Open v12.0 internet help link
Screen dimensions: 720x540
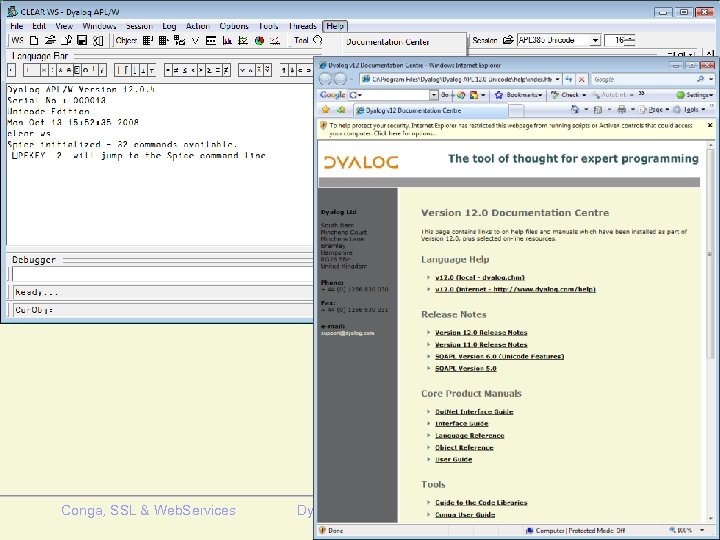pyautogui.click(x=515, y=289)
